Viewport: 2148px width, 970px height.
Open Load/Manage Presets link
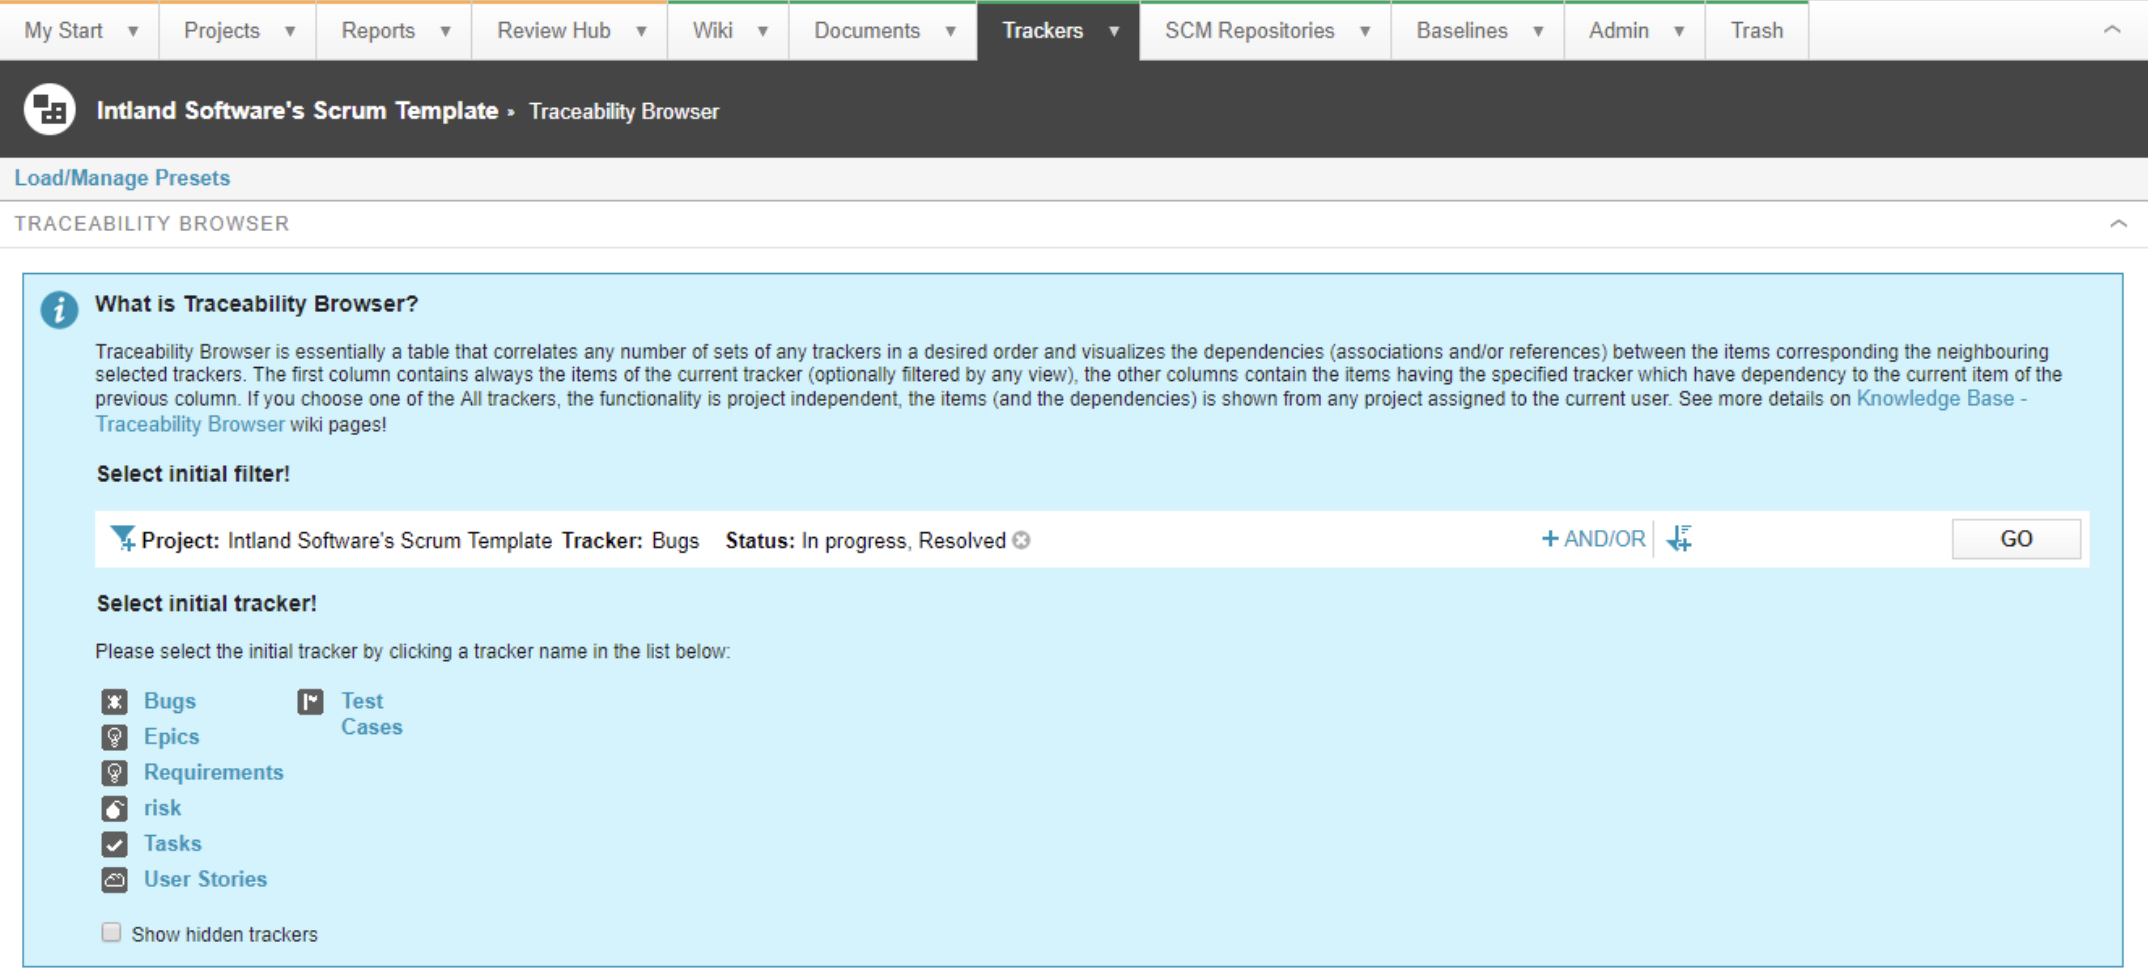tap(122, 178)
